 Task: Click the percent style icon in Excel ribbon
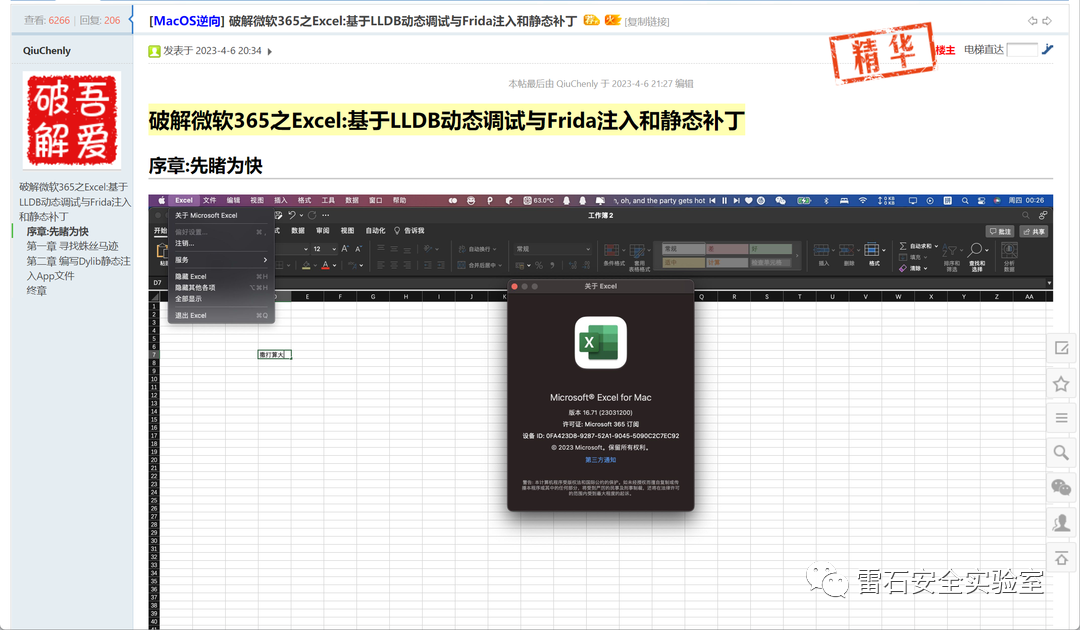(x=539, y=265)
